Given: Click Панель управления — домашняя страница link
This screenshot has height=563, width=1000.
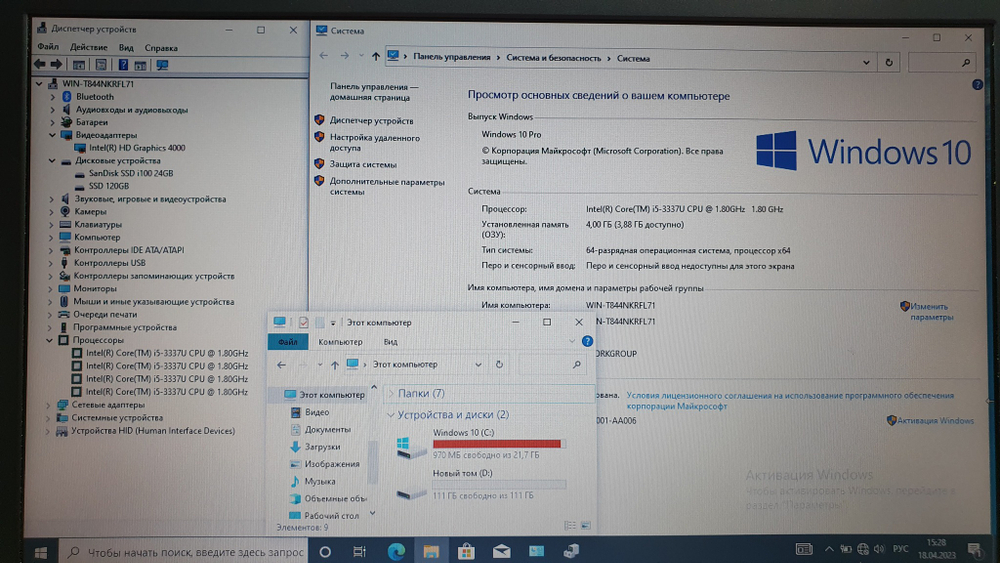Looking at the screenshot, I should click(x=374, y=92).
